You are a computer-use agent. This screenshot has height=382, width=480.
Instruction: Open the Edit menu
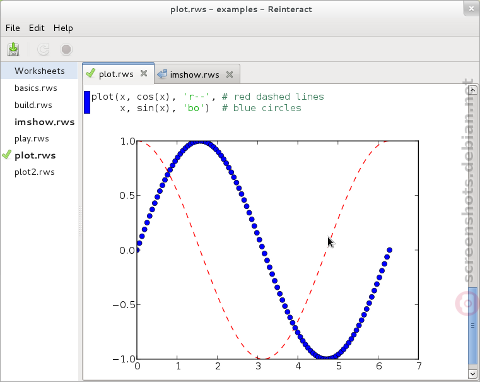[36, 28]
